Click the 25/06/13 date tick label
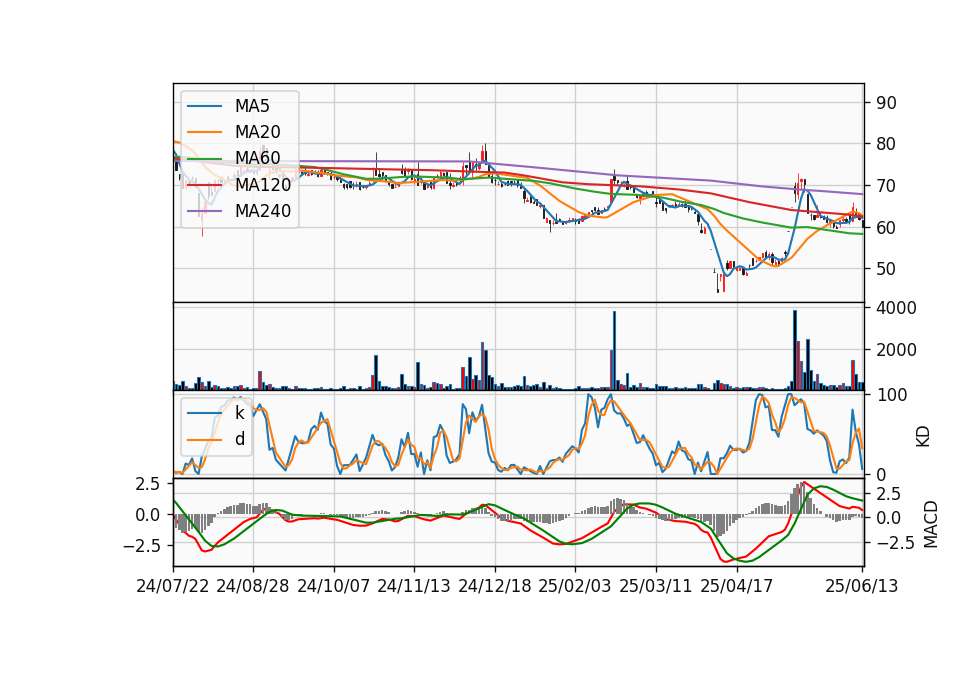Screen dimensions: 960x690 click(861, 586)
